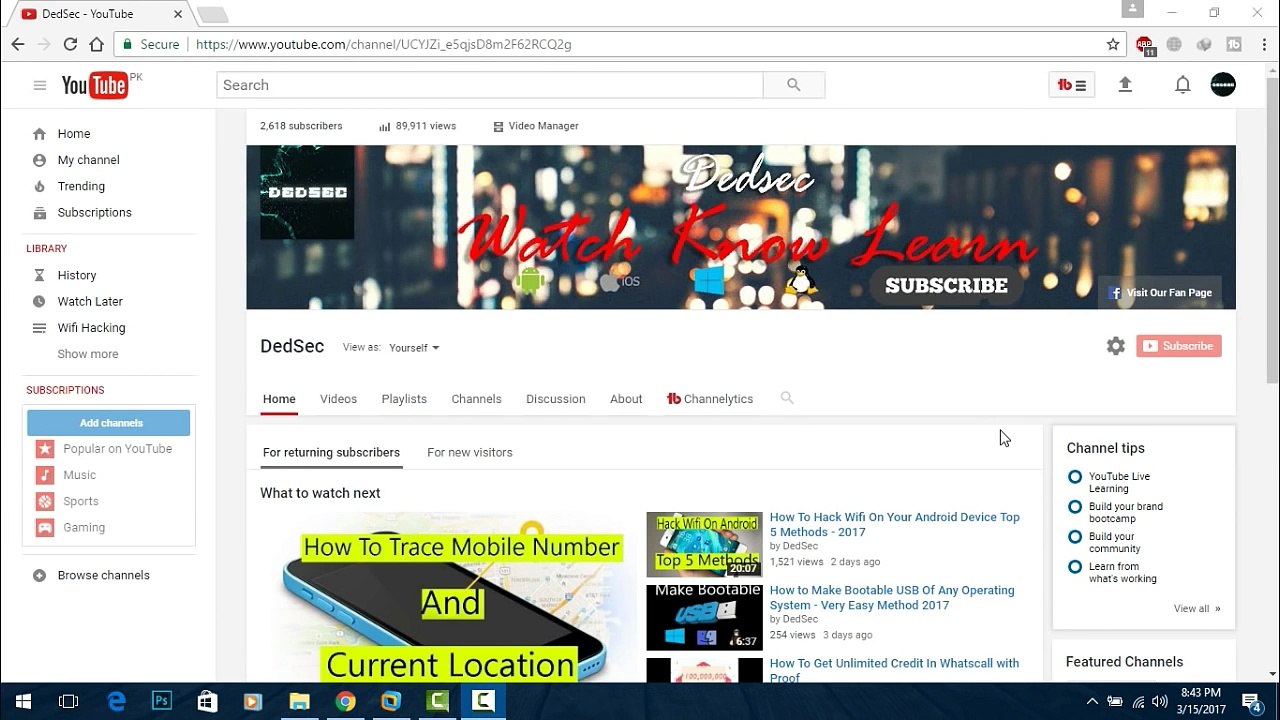This screenshot has height=720, width=1280.
Task: Click the Subscribe button
Action: 1179,346
